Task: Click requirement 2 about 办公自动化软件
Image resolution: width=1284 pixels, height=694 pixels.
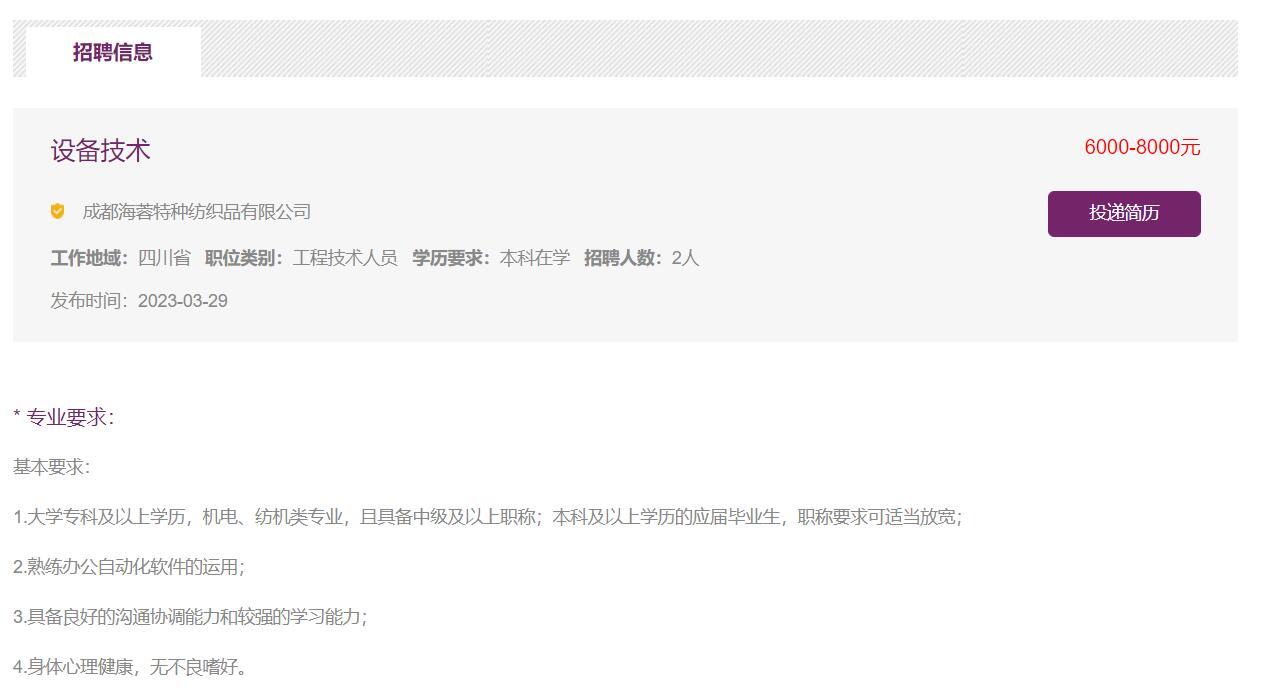Action: [129, 567]
